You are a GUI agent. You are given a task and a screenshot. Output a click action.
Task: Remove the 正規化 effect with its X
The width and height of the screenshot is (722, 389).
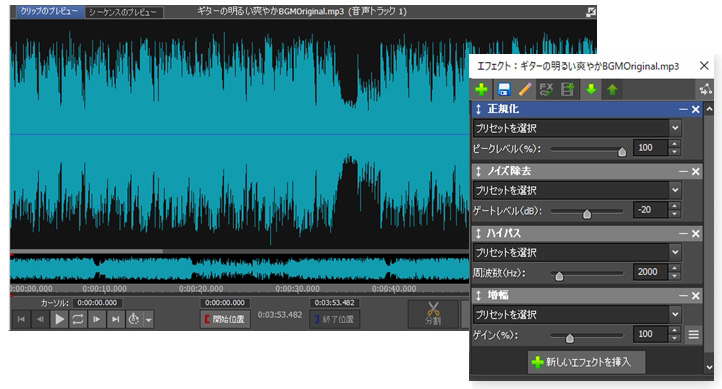point(695,109)
